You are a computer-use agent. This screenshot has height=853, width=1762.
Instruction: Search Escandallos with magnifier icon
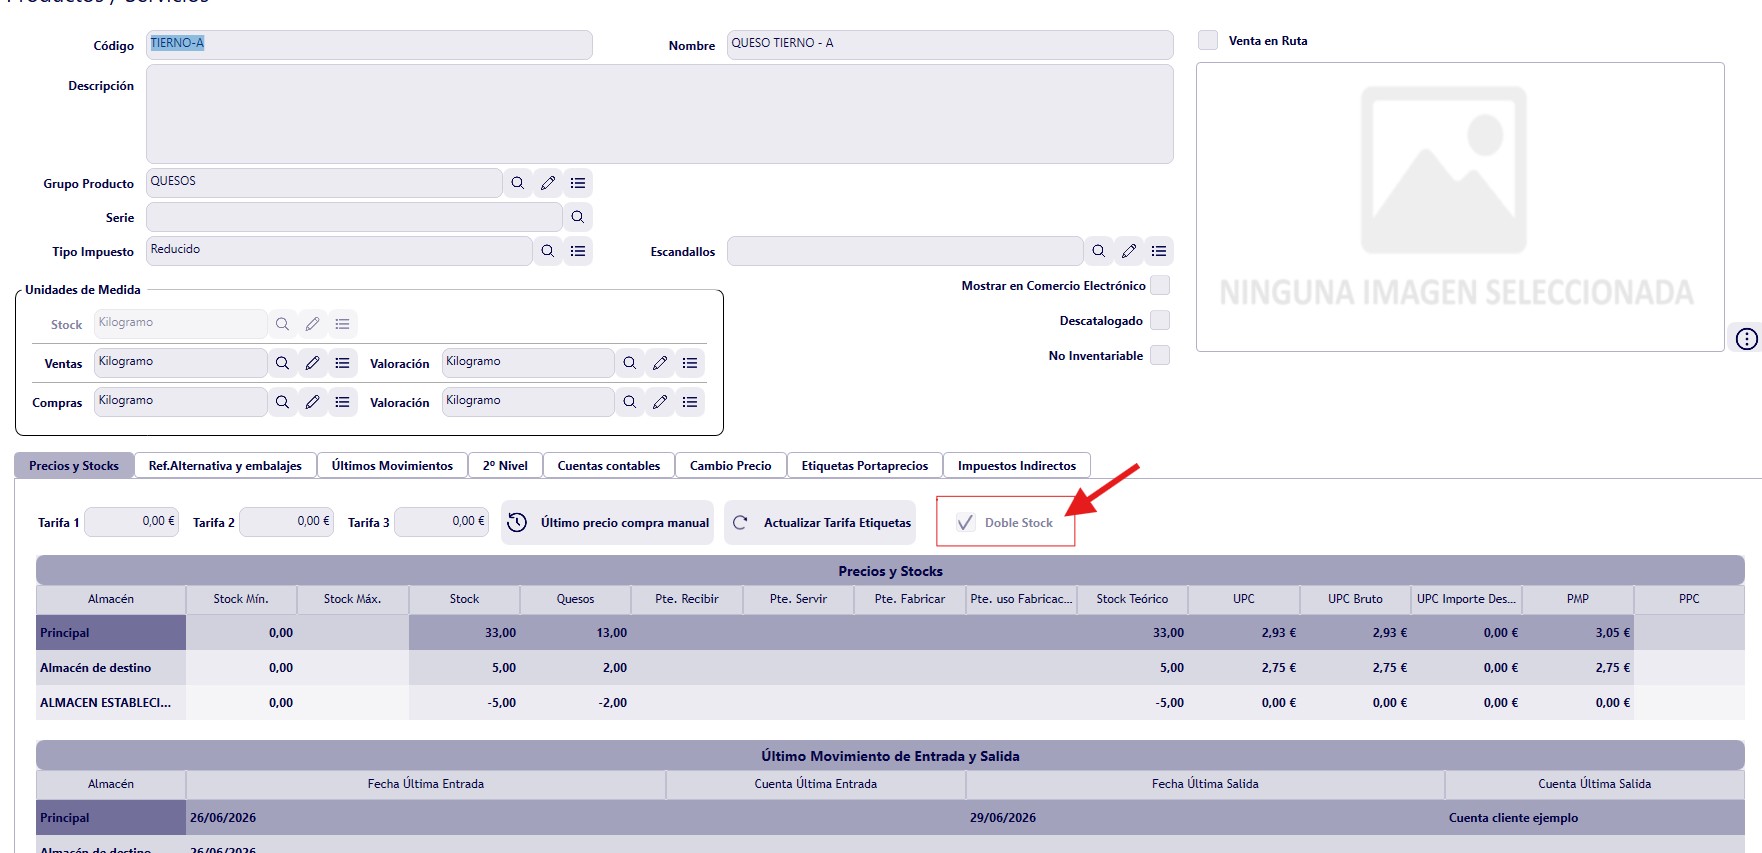tap(1099, 251)
